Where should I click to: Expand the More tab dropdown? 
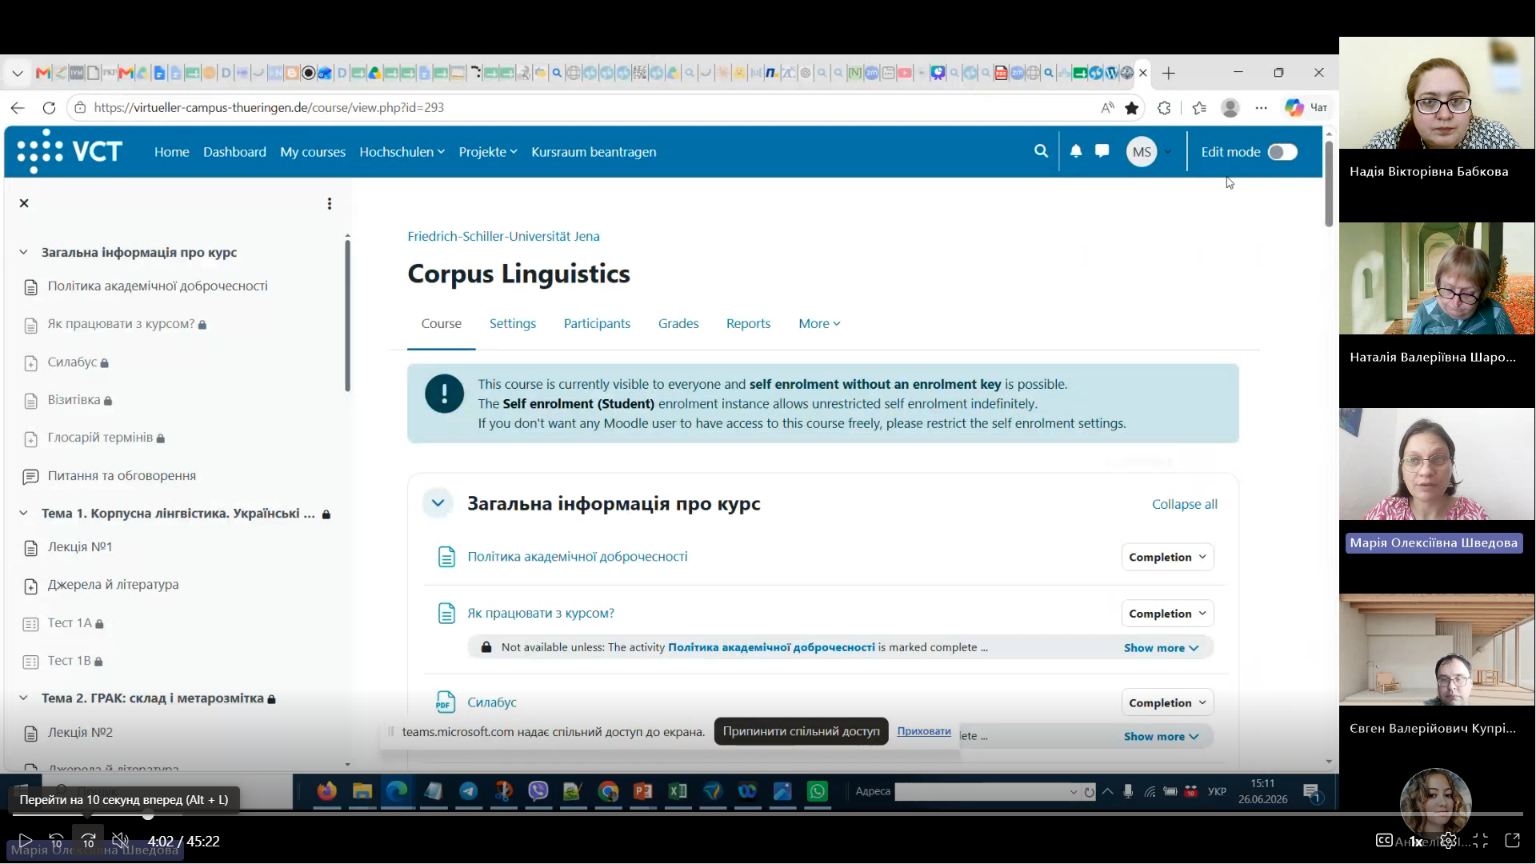[819, 323]
